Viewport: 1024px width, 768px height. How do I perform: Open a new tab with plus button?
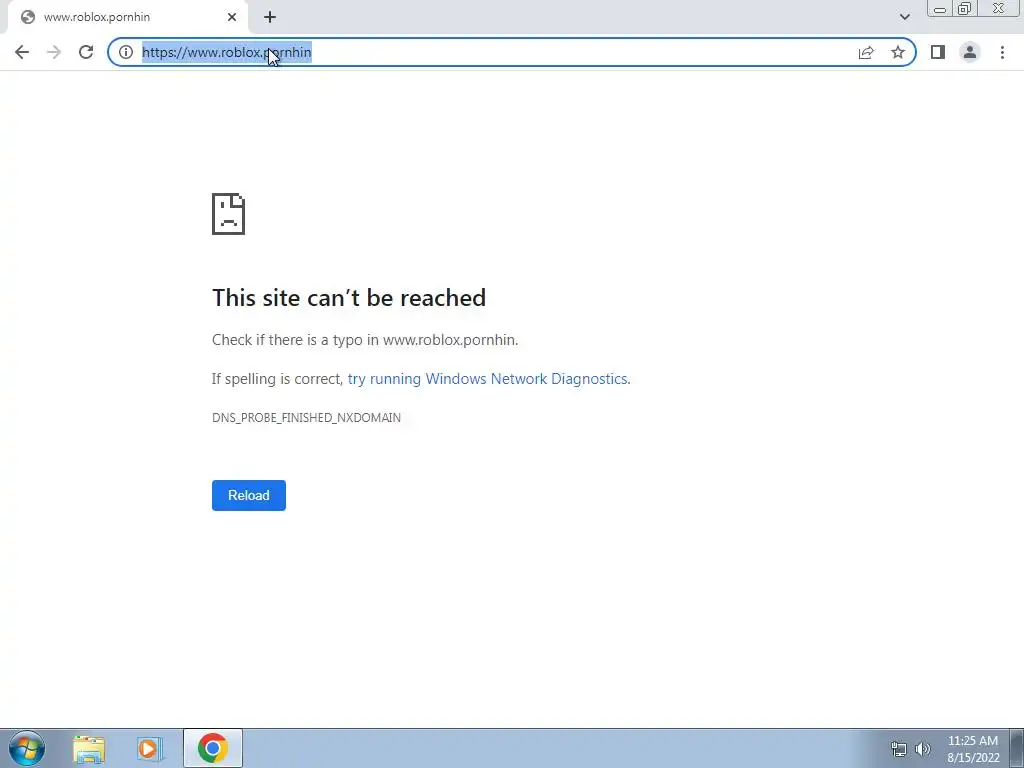click(270, 17)
